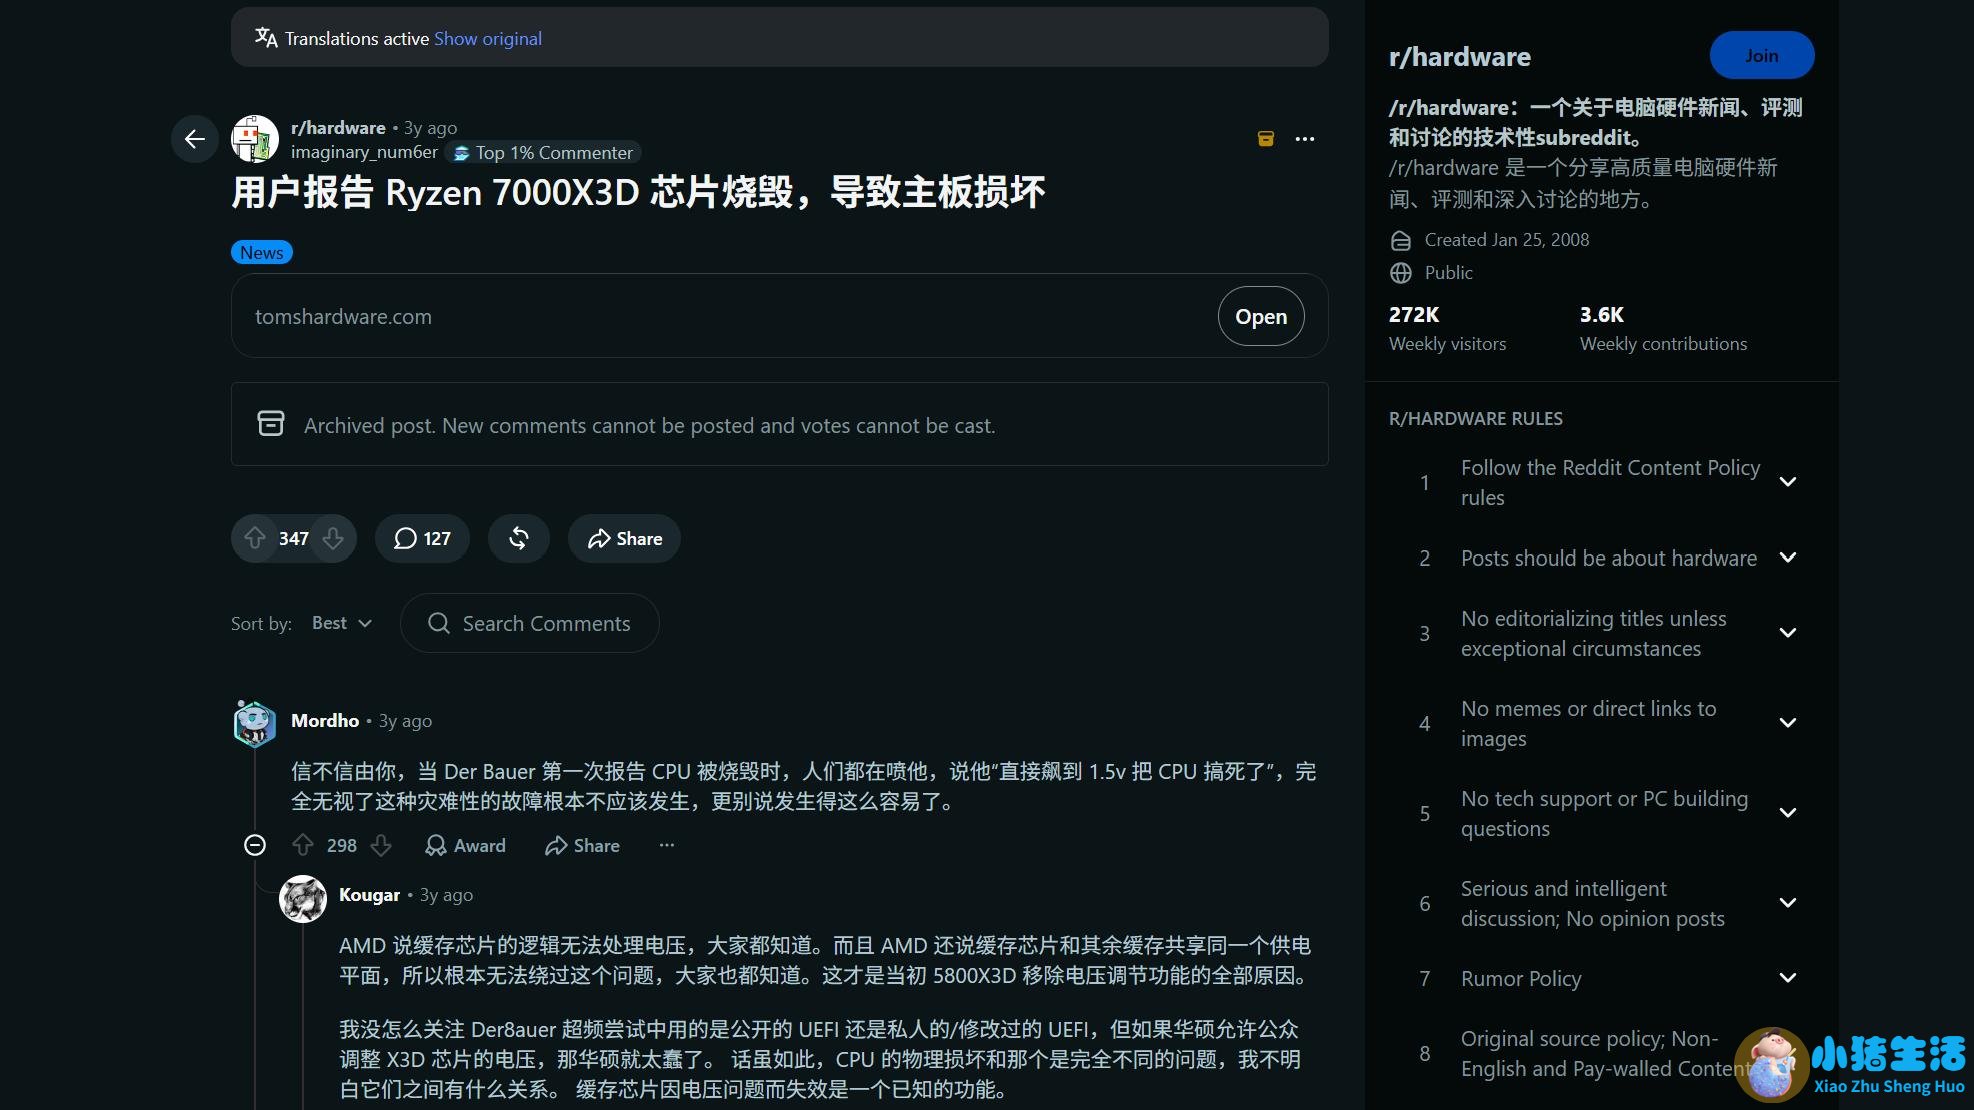The height and width of the screenshot is (1110, 1974).
Task: Share the post
Action: click(624, 538)
